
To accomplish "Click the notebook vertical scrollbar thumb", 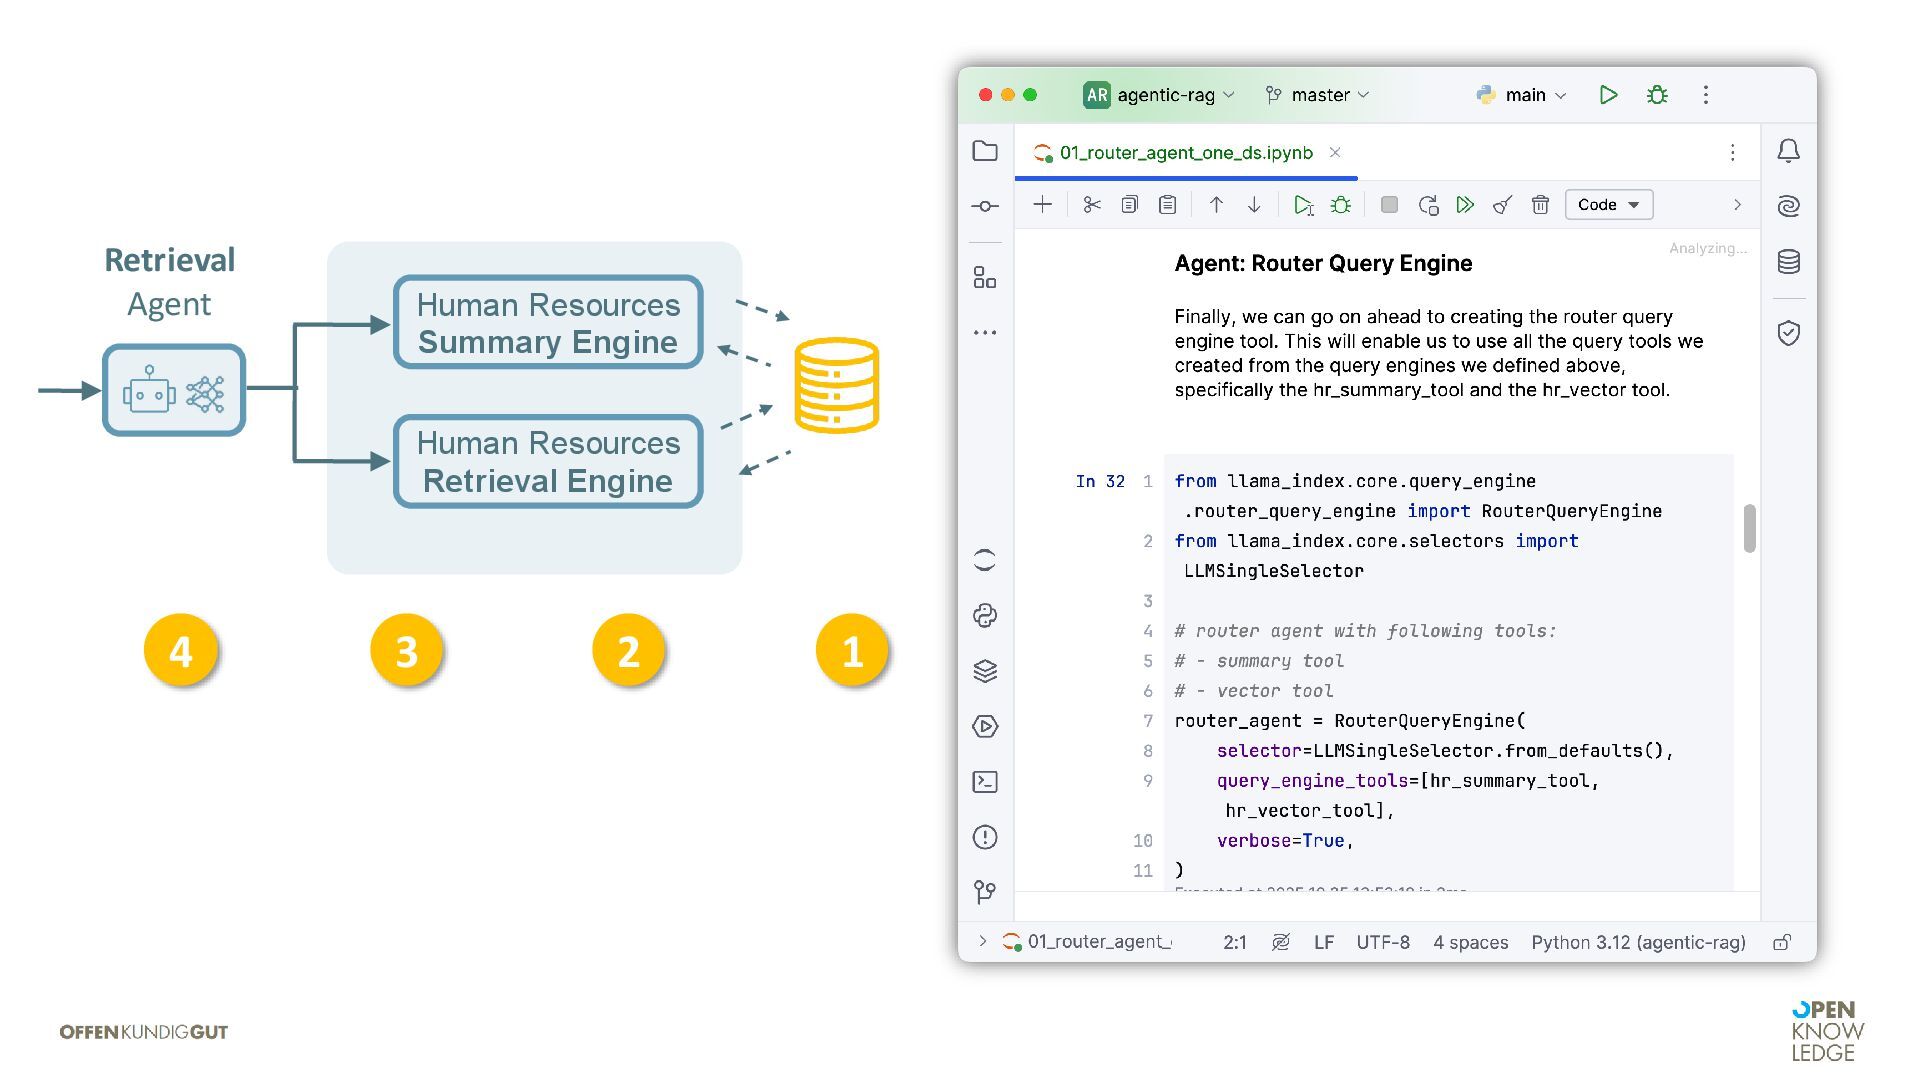I will pyautogui.click(x=1749, y=528).
